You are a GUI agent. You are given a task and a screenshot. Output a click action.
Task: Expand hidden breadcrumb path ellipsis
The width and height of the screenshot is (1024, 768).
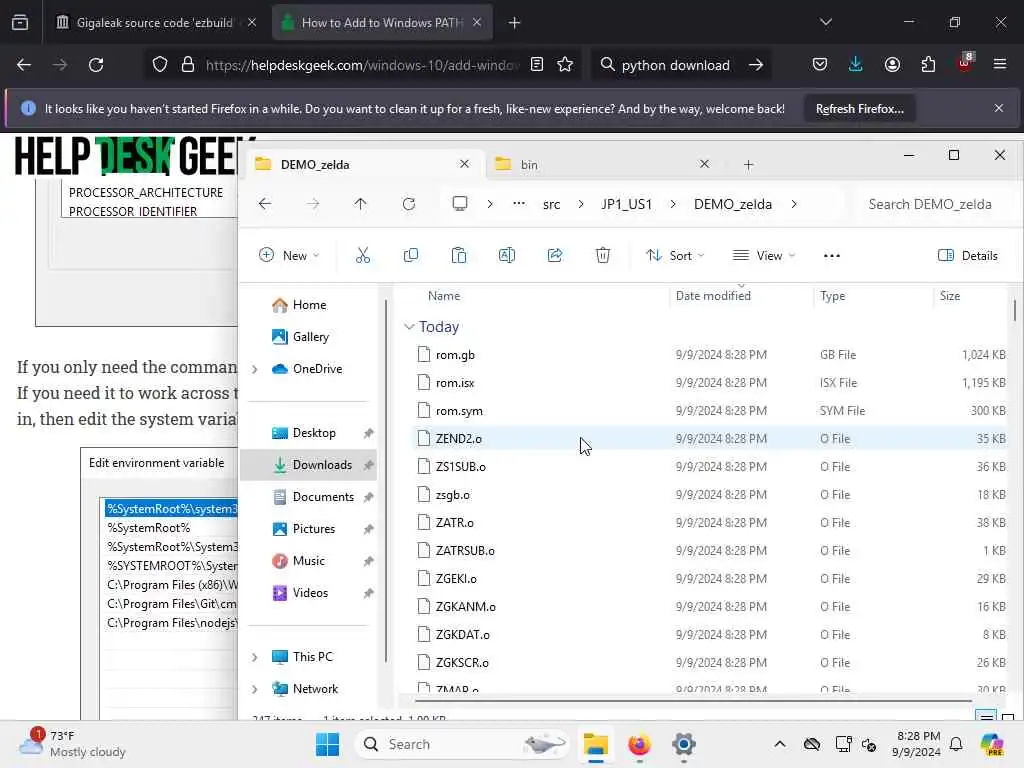coord(519,204)
